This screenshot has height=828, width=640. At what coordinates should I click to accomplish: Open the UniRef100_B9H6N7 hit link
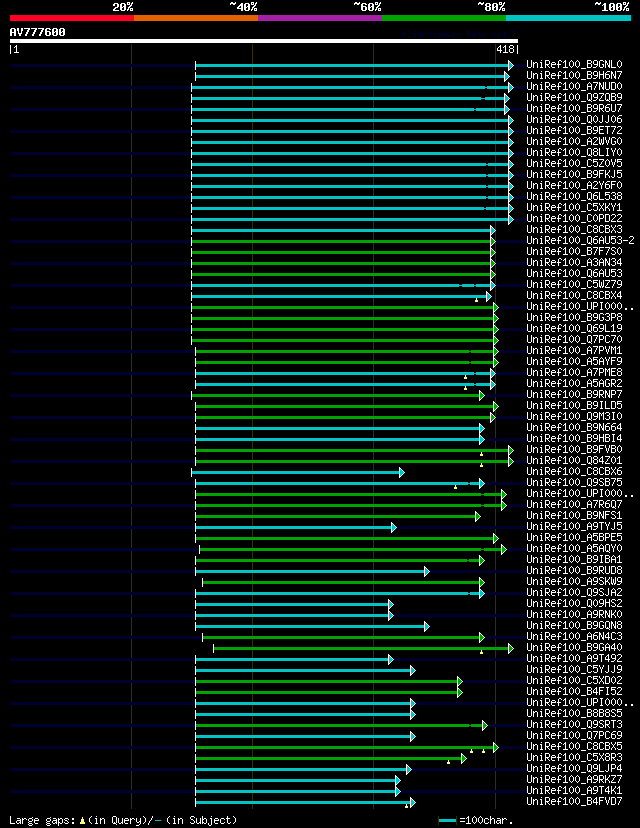(x=574, y=76)
